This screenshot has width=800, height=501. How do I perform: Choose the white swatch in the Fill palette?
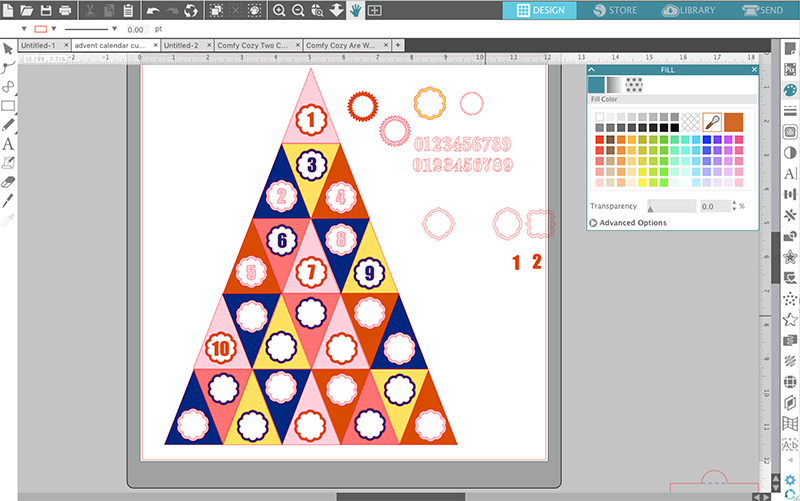[x=599, y=117]
